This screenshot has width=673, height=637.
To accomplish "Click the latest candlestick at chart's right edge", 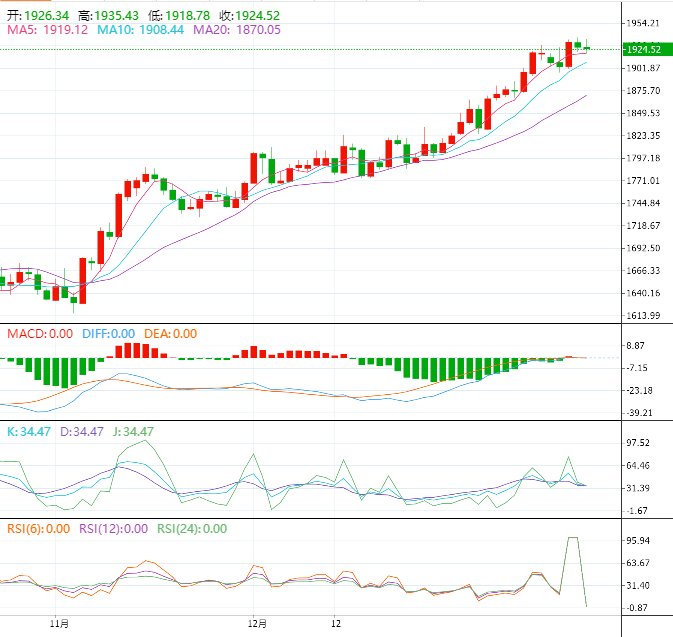I will [x=587, y=48].
